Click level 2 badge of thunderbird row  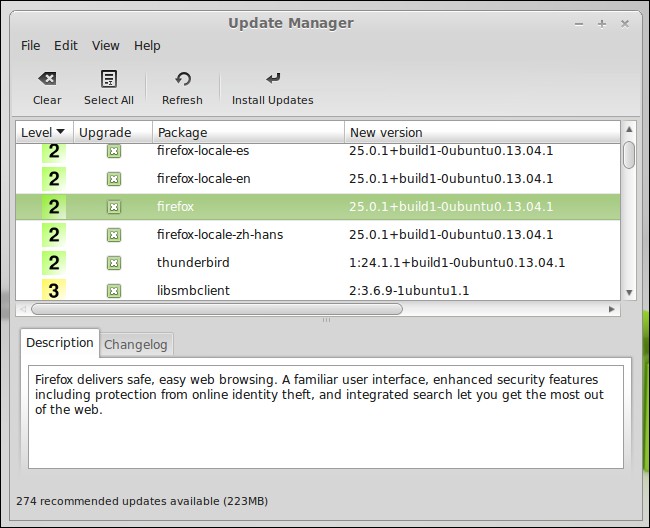click(x=54, y=263)
